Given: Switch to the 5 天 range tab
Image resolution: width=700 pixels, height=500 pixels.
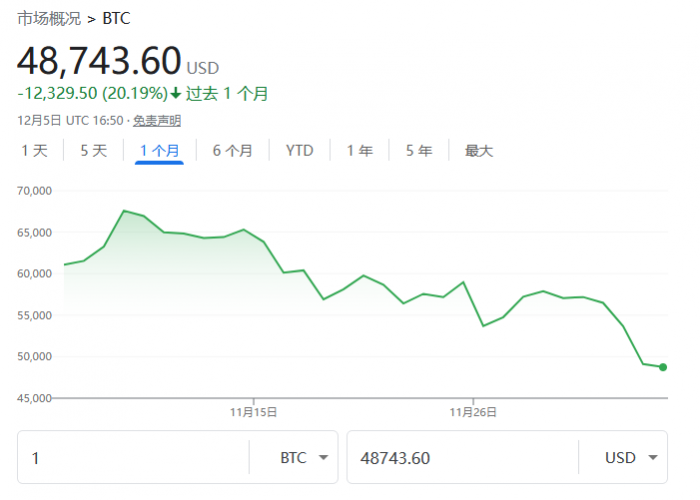Looking at the screenshot, I should tap(93, 151).
